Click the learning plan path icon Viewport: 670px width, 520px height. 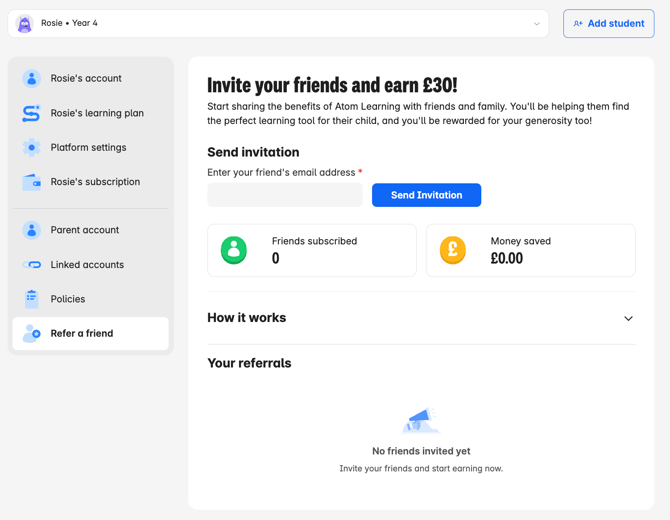point(31,113)
